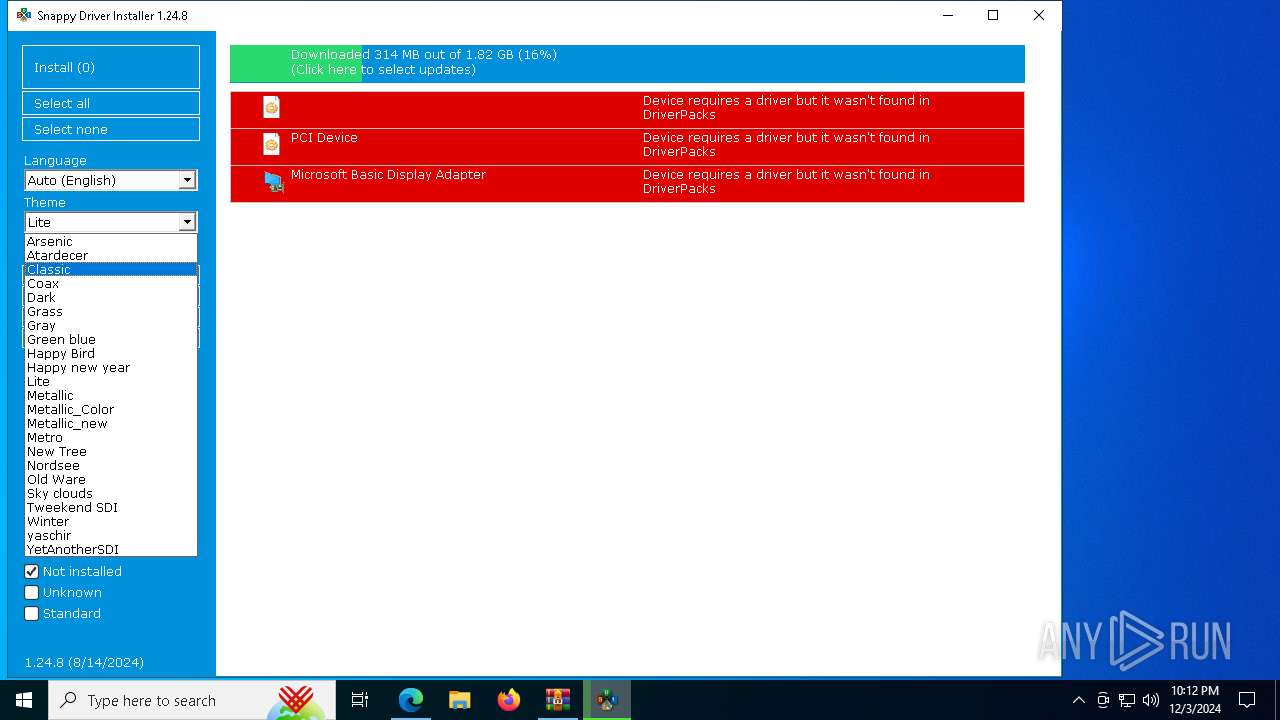Show hidden system tray icons
The height and width of the screenshot is (720, 1280).
(1078, 700)
